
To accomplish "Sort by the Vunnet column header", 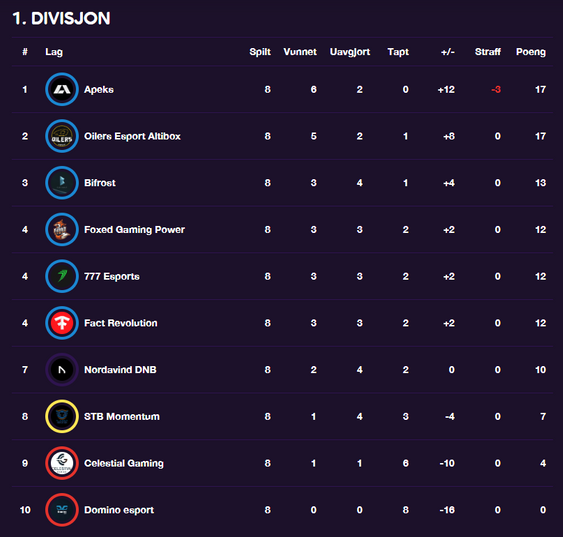I will (300, 52).
